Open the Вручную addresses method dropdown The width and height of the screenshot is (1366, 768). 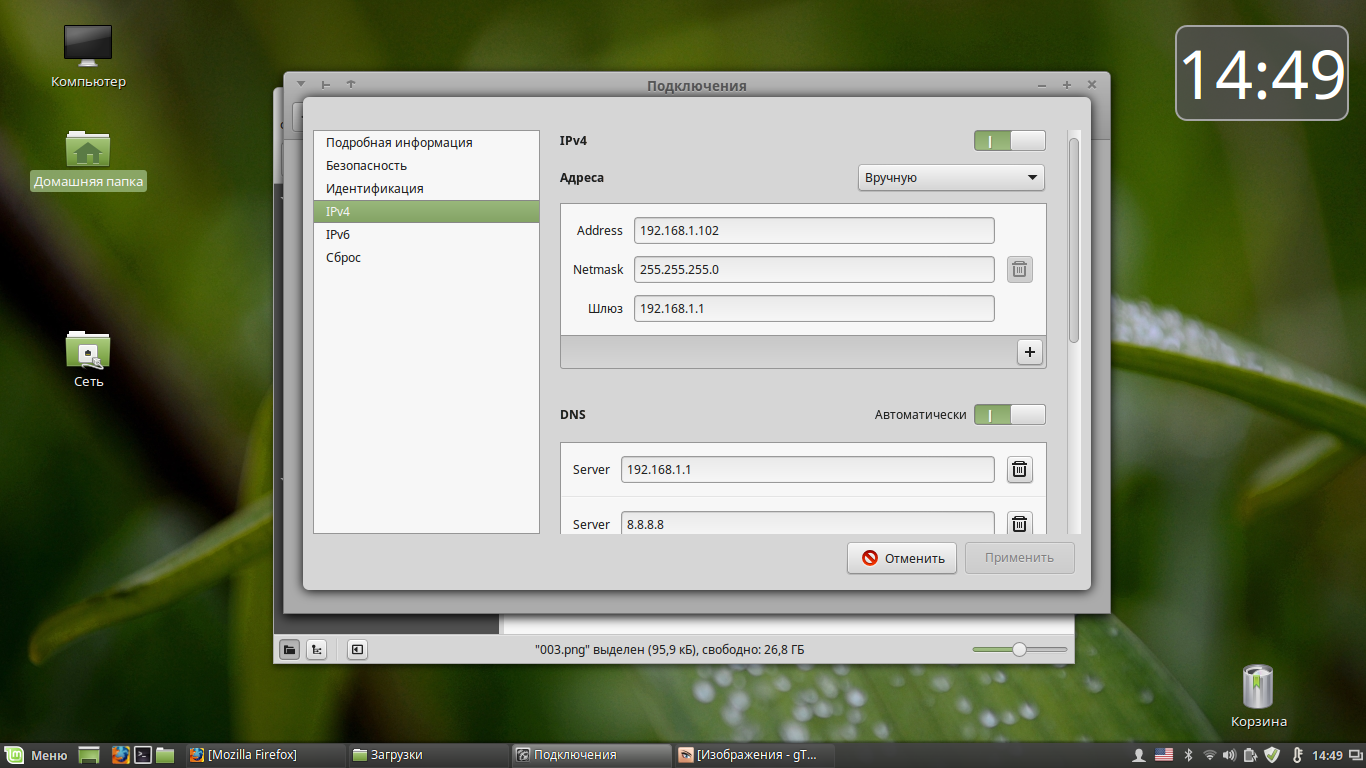point(950,178)
